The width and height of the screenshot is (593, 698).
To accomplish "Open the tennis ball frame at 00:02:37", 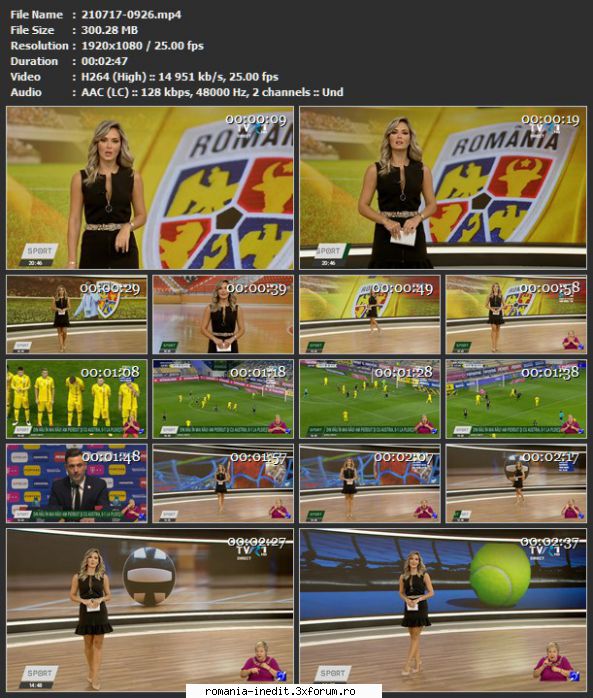I will [x=443, y=610].
